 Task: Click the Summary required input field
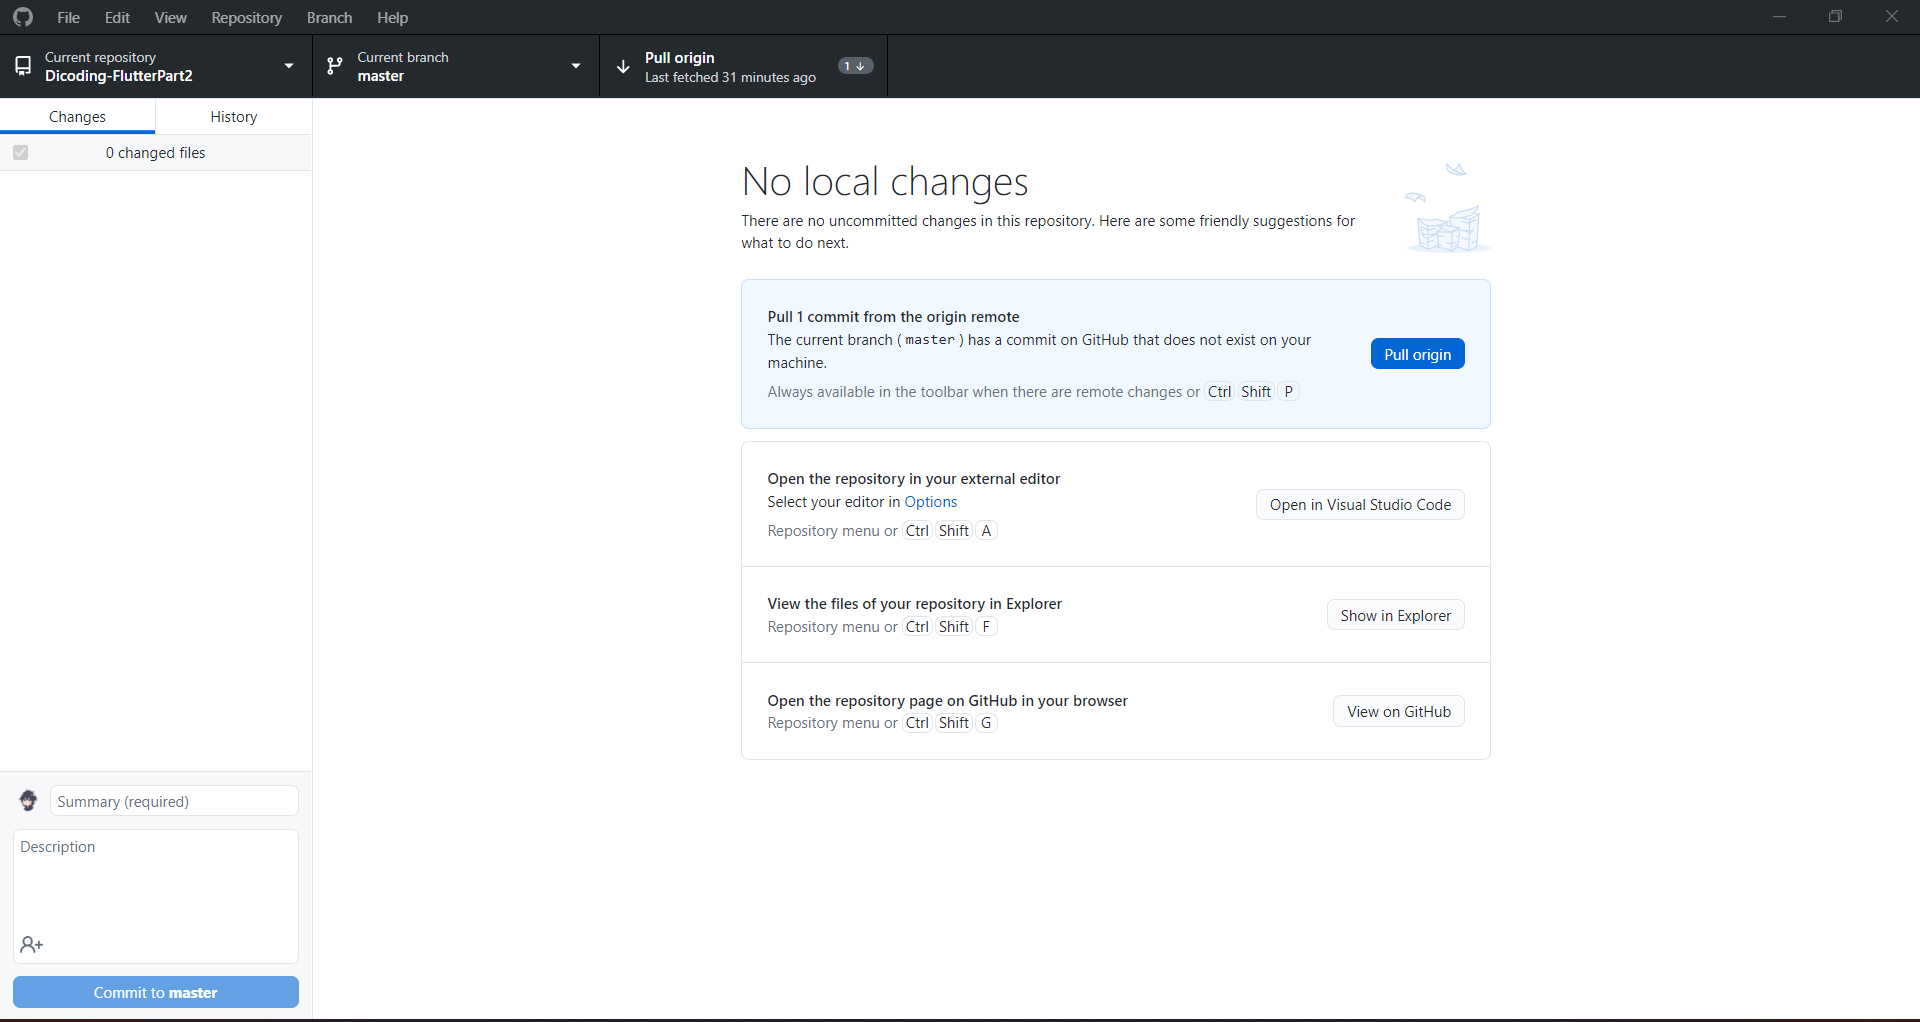172,801
